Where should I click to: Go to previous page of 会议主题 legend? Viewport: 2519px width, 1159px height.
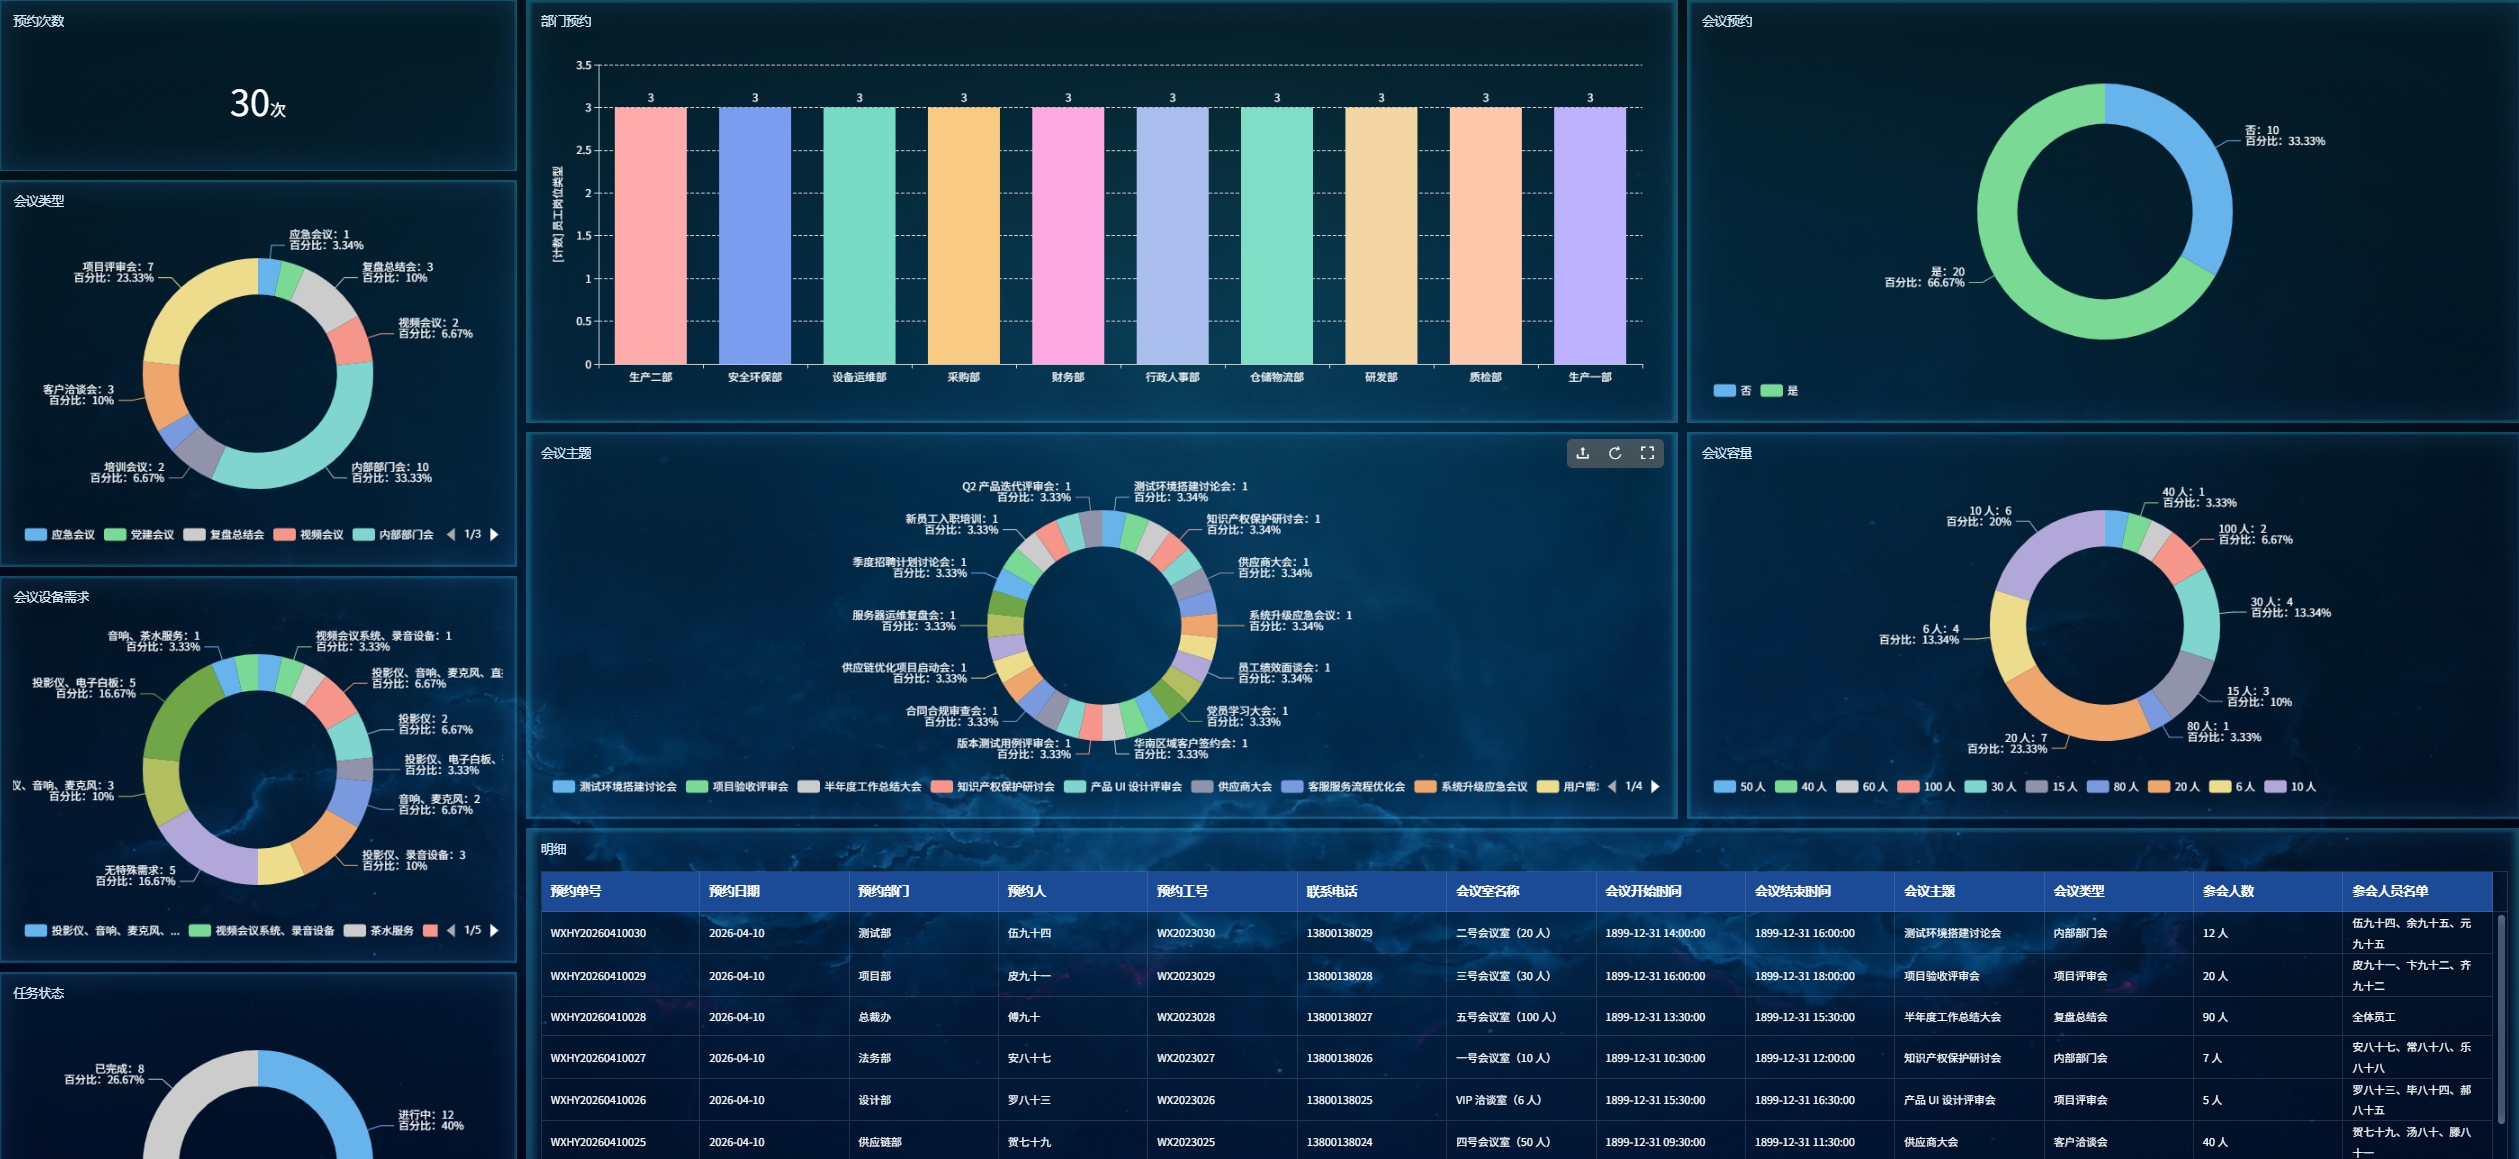click(1612, 787)
